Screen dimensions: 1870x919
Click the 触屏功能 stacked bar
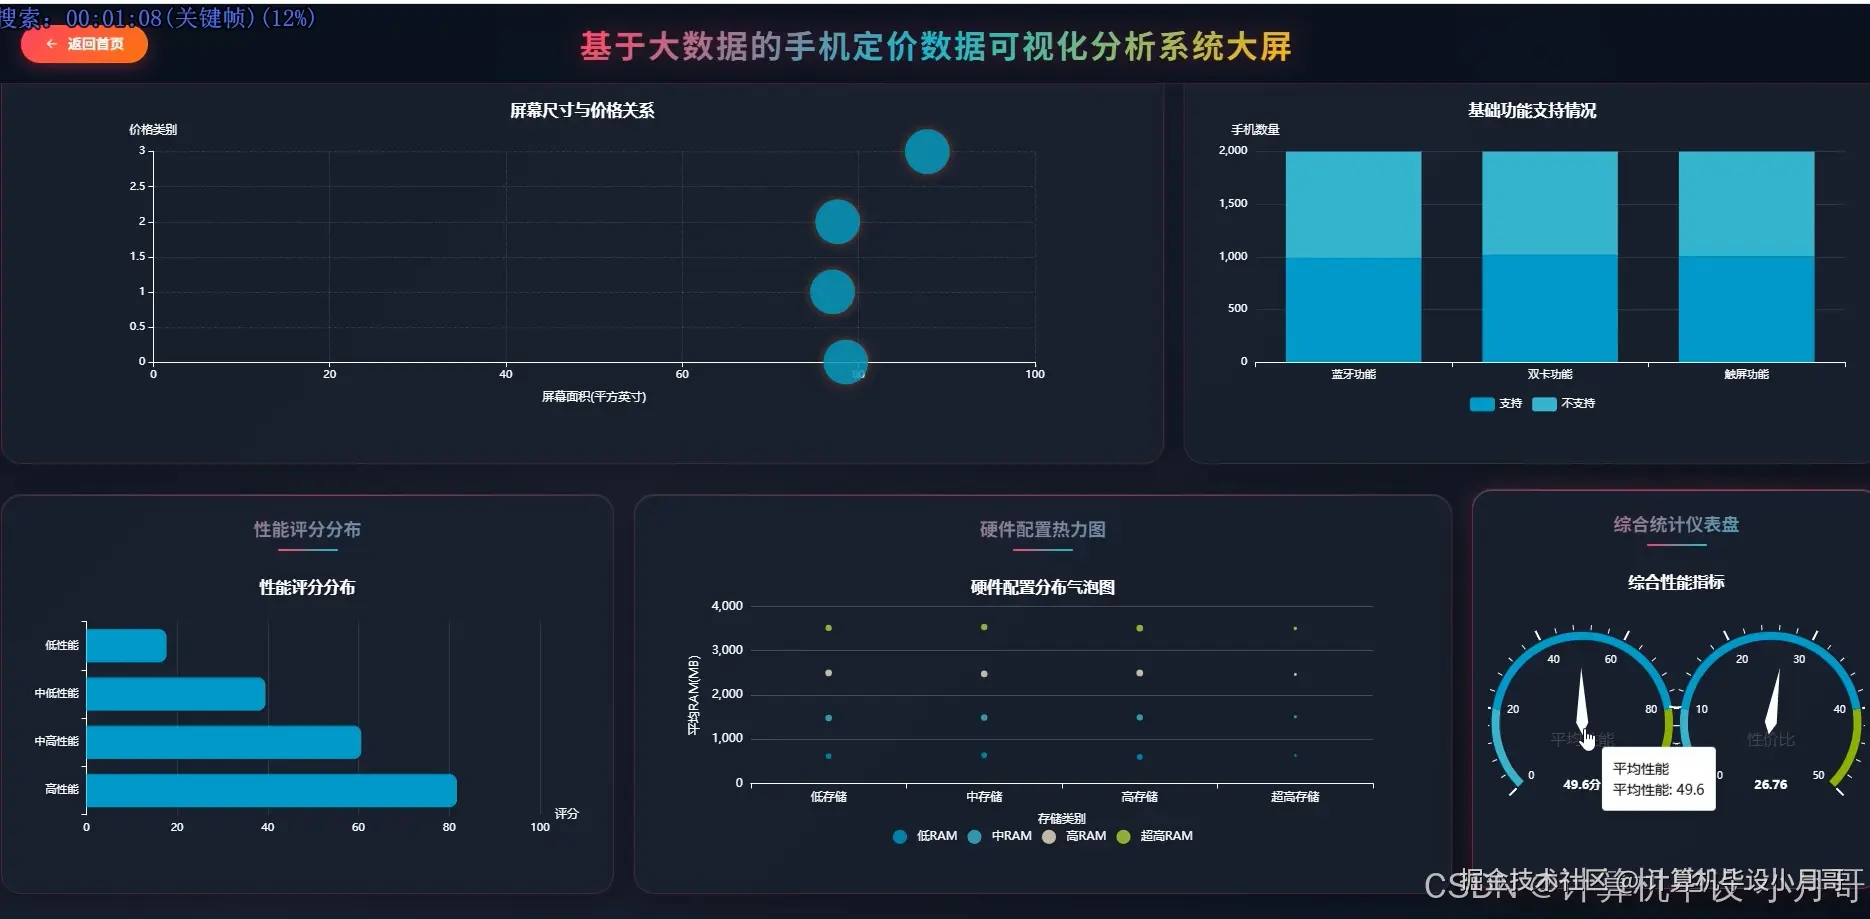[x=1745, y=255]
